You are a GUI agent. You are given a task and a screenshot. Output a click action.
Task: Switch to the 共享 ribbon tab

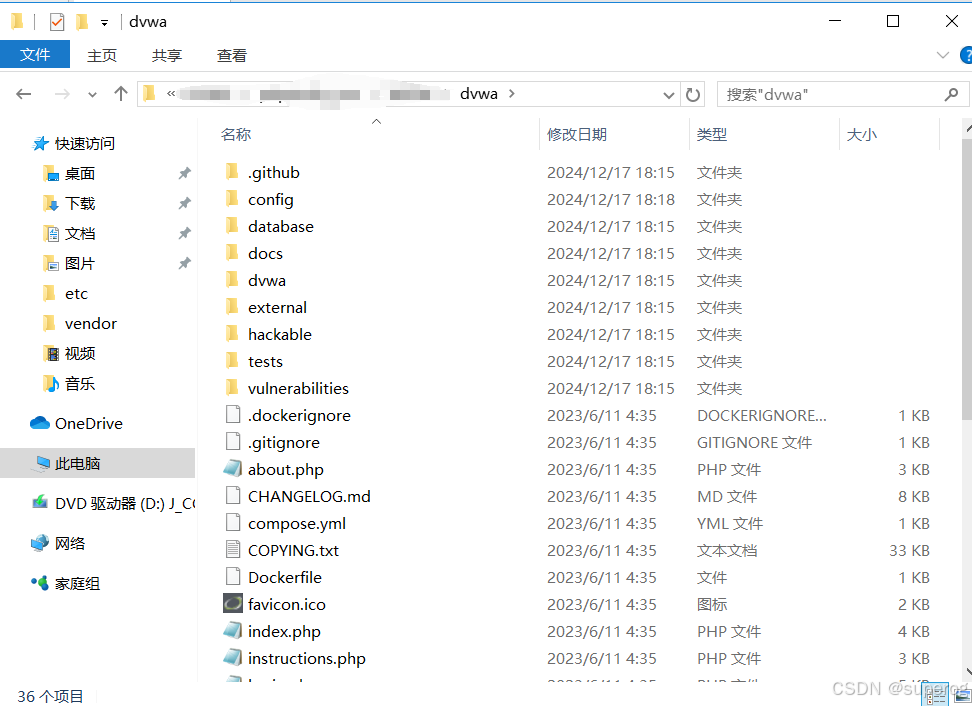tap(167, 56)
